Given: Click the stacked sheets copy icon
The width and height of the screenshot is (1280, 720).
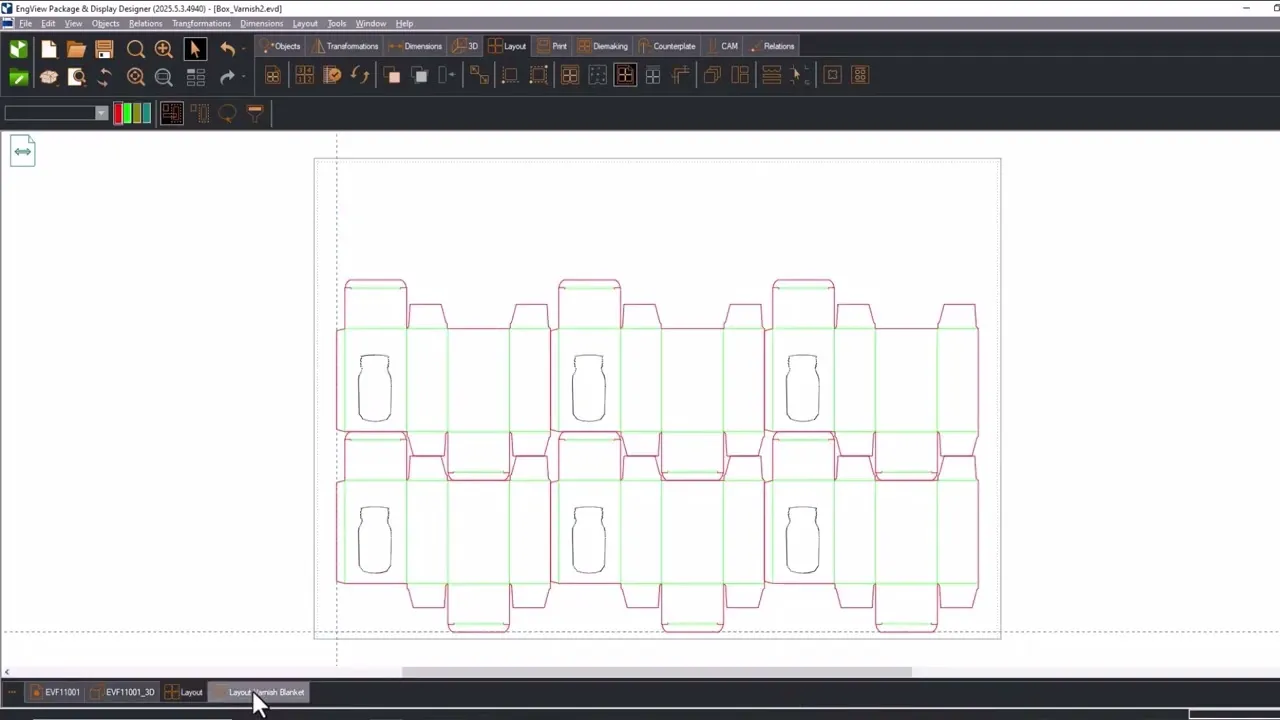Looking at the screenshot, I should [x=712, y=75].
